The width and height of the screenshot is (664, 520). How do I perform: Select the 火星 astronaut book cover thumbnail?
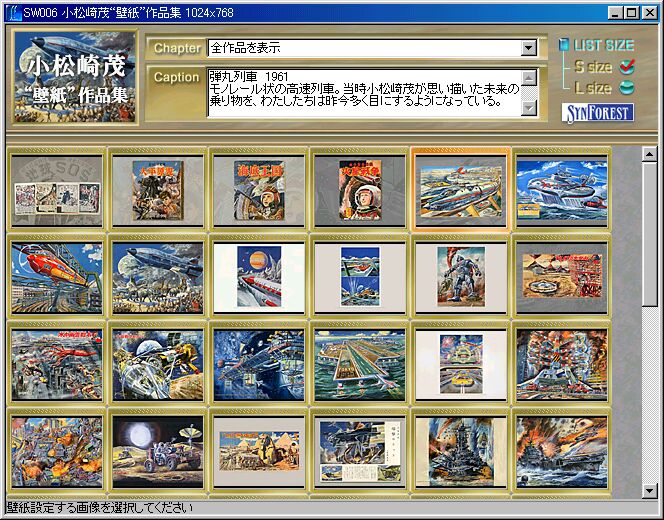pos(360,191)
